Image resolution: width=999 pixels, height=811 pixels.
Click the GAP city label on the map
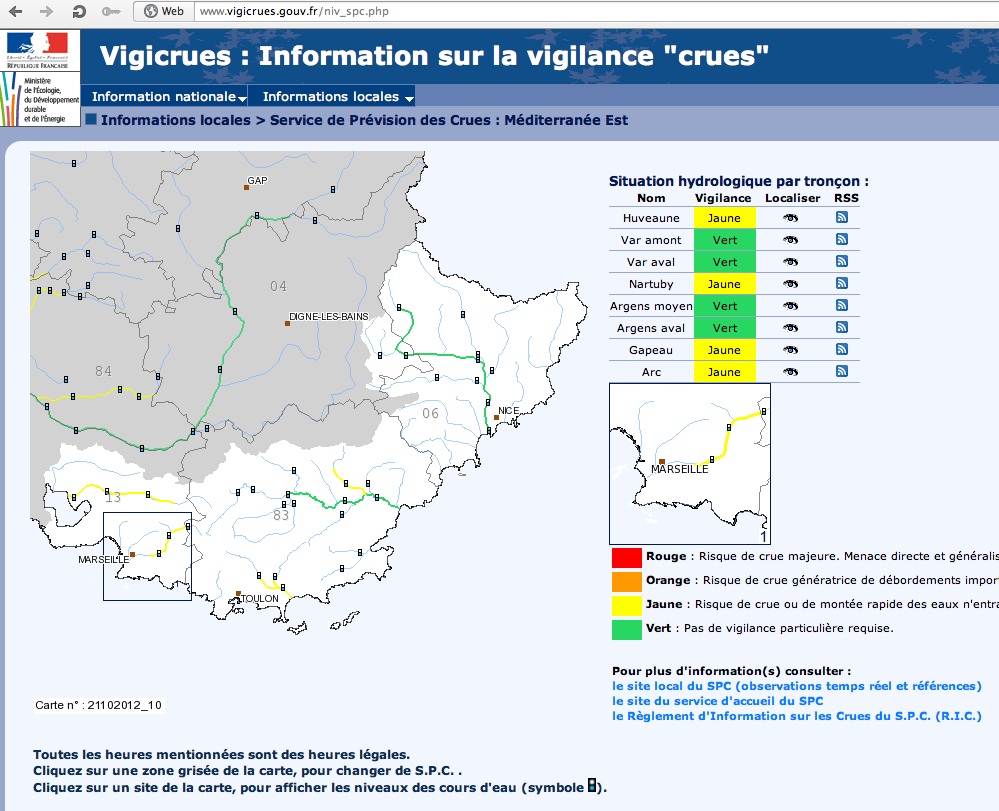pos(257,180)
